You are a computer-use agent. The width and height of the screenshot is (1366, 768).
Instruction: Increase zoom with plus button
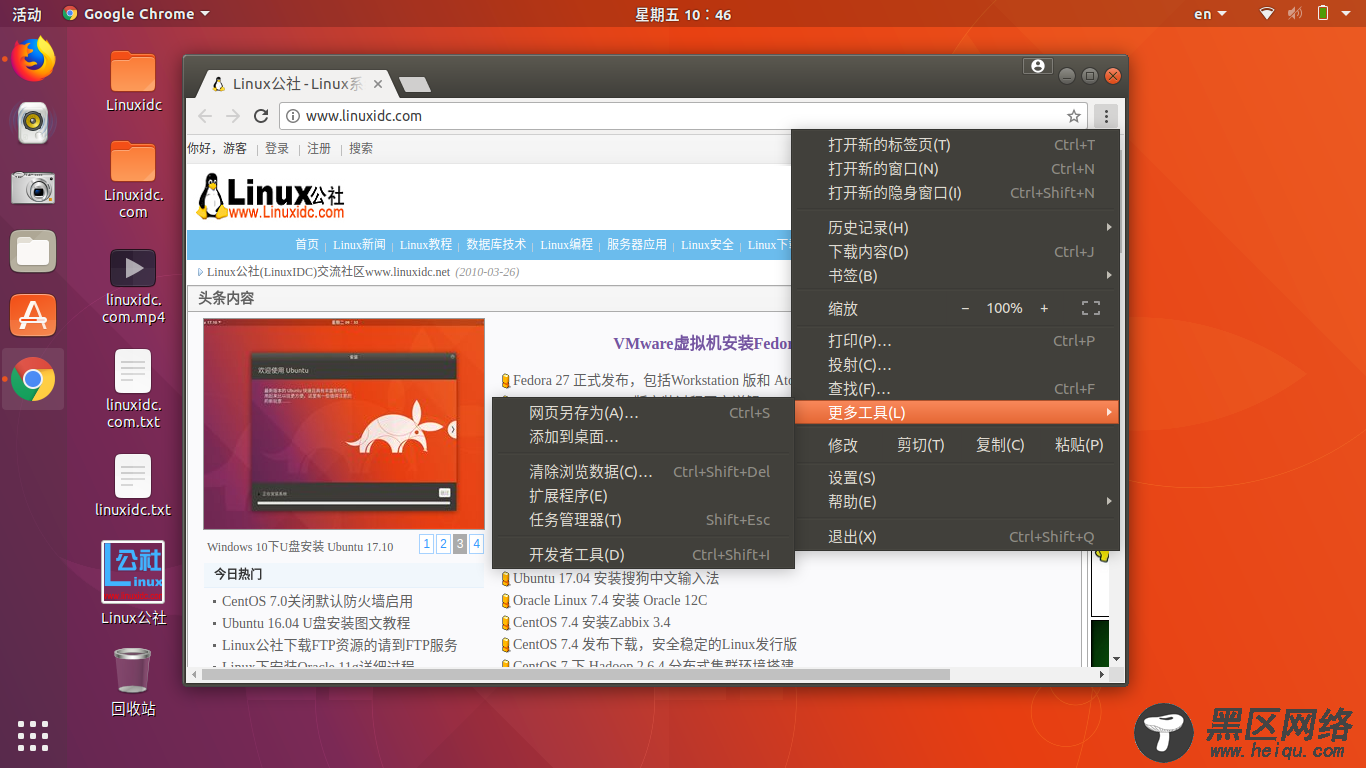pos(1044,308)
